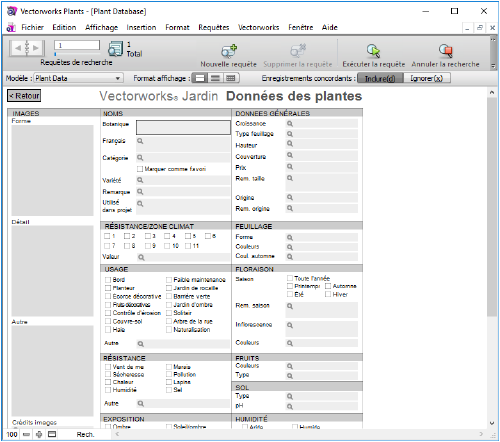Tick the Jardin d'ombre checkbox

click(x=169, y=305)
